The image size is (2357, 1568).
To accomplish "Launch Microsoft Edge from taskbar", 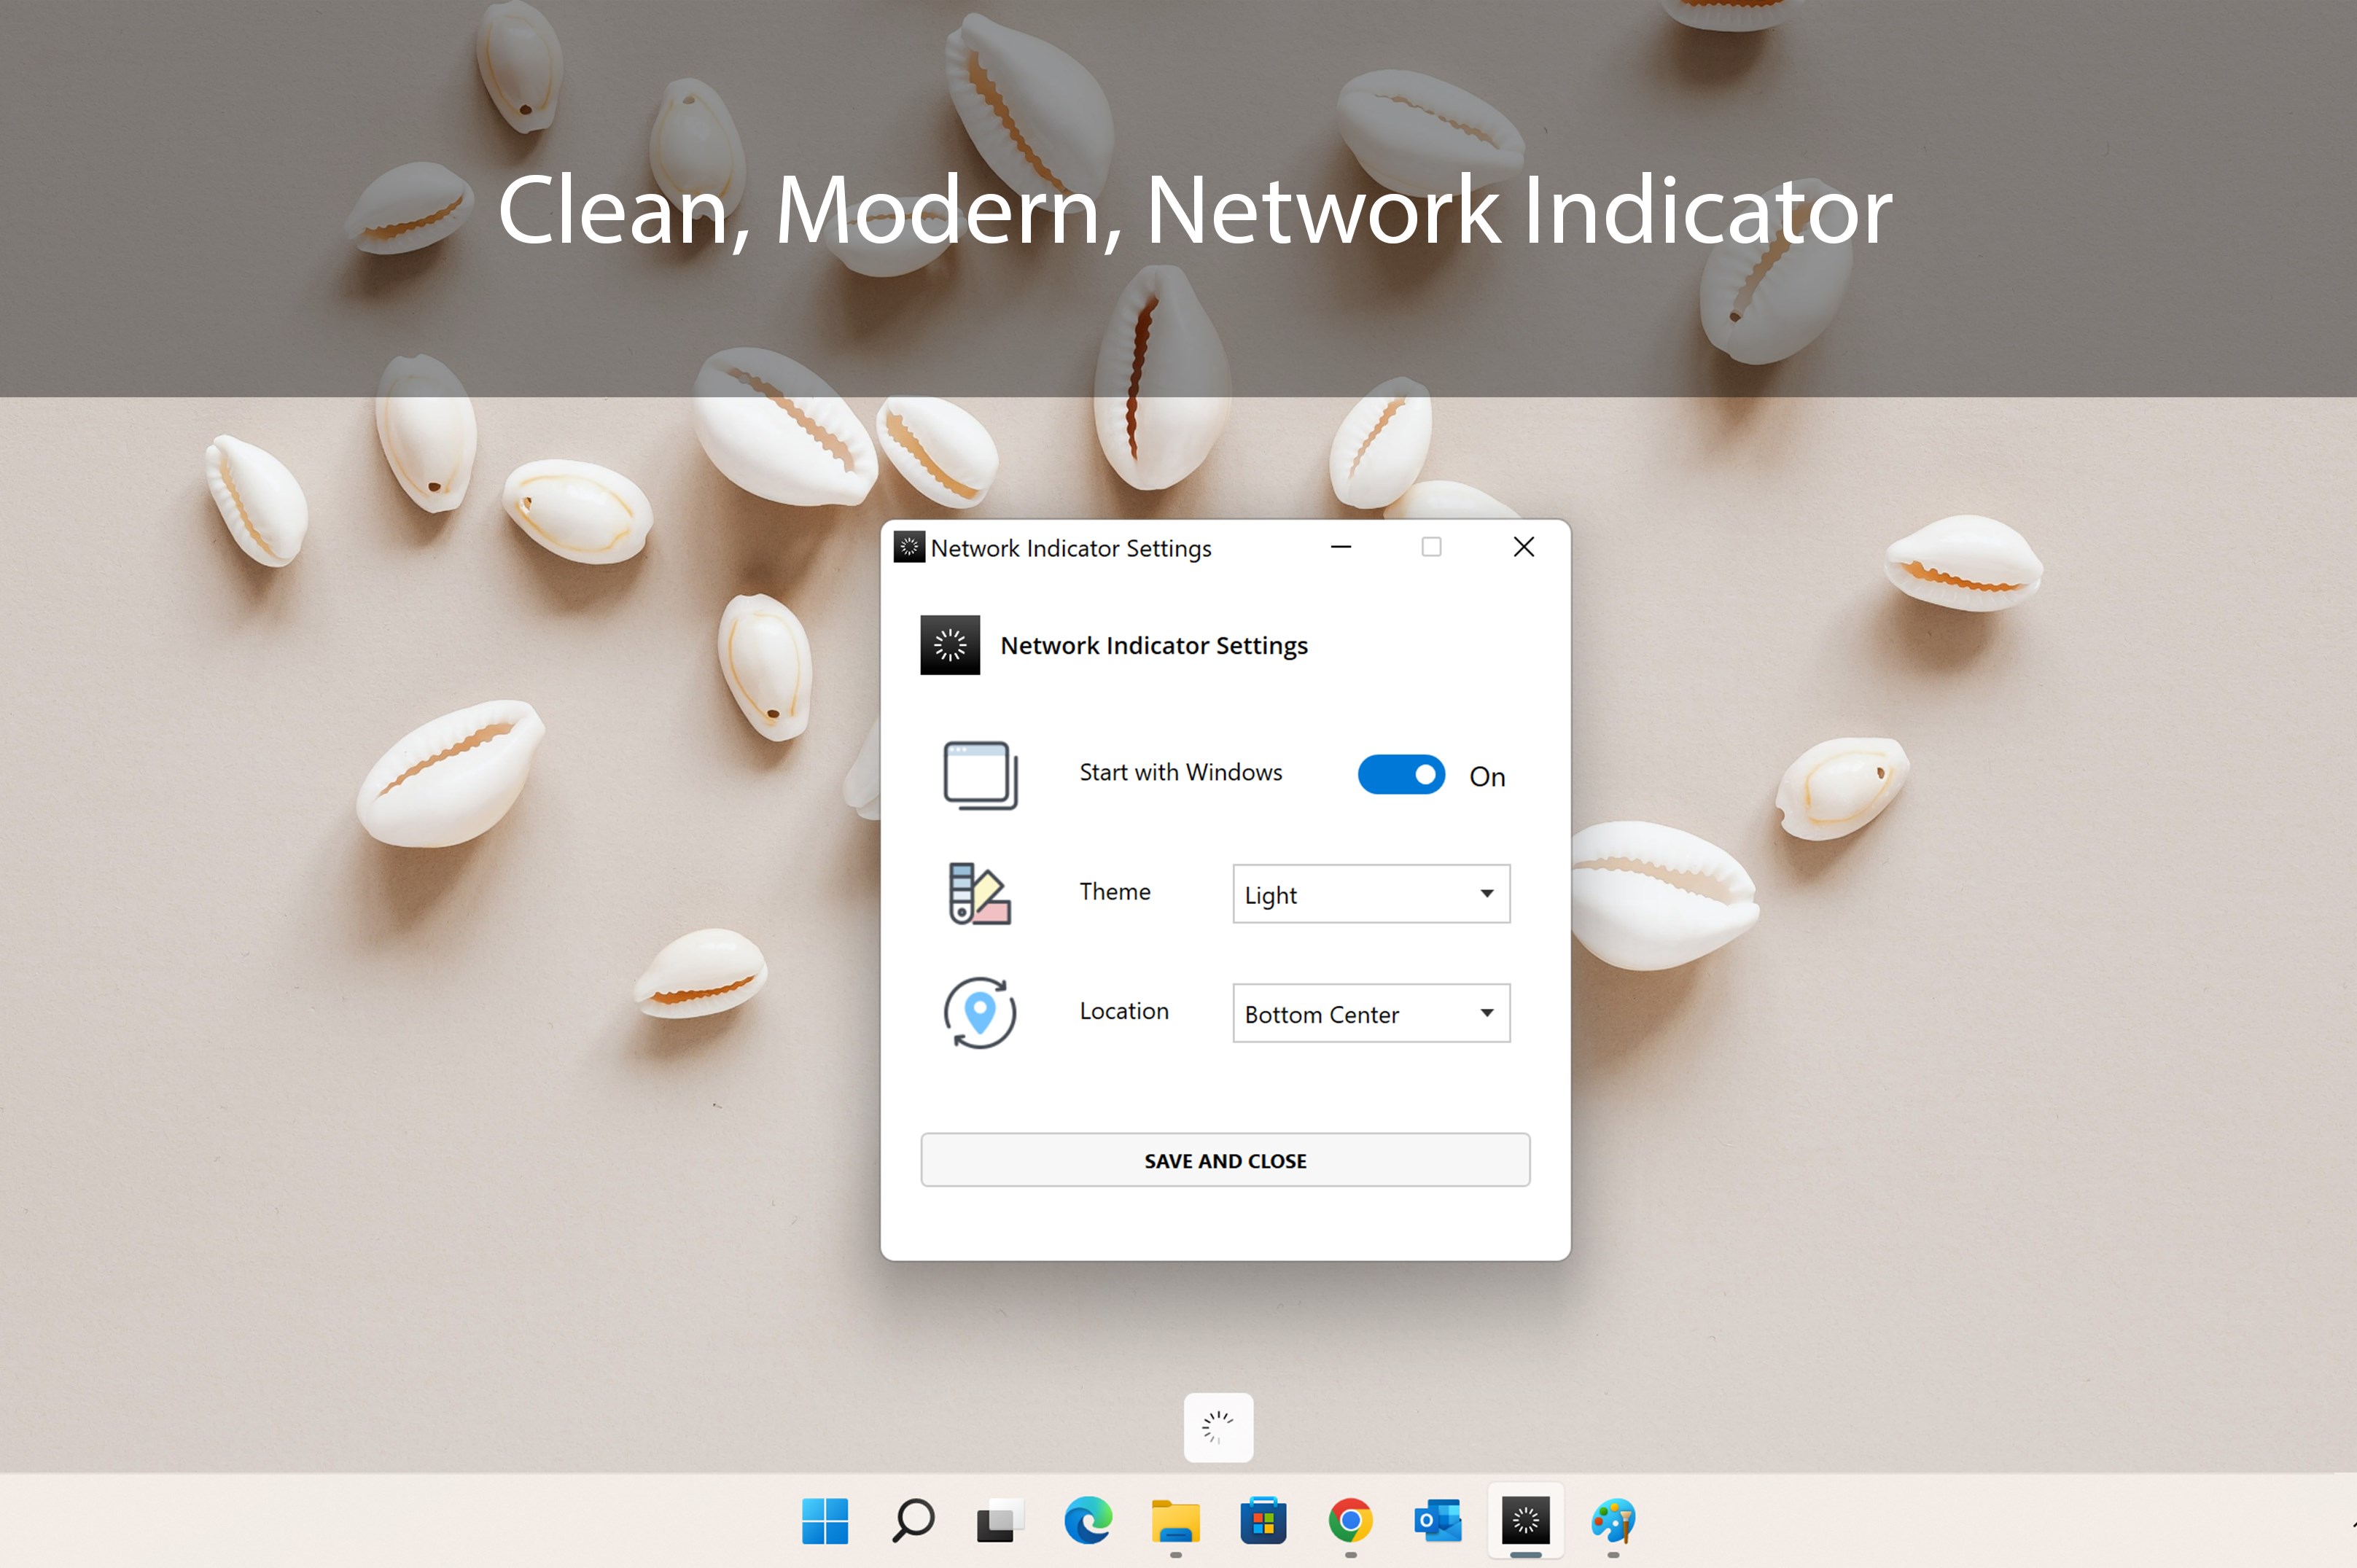I will (x=1087, y=1521).
